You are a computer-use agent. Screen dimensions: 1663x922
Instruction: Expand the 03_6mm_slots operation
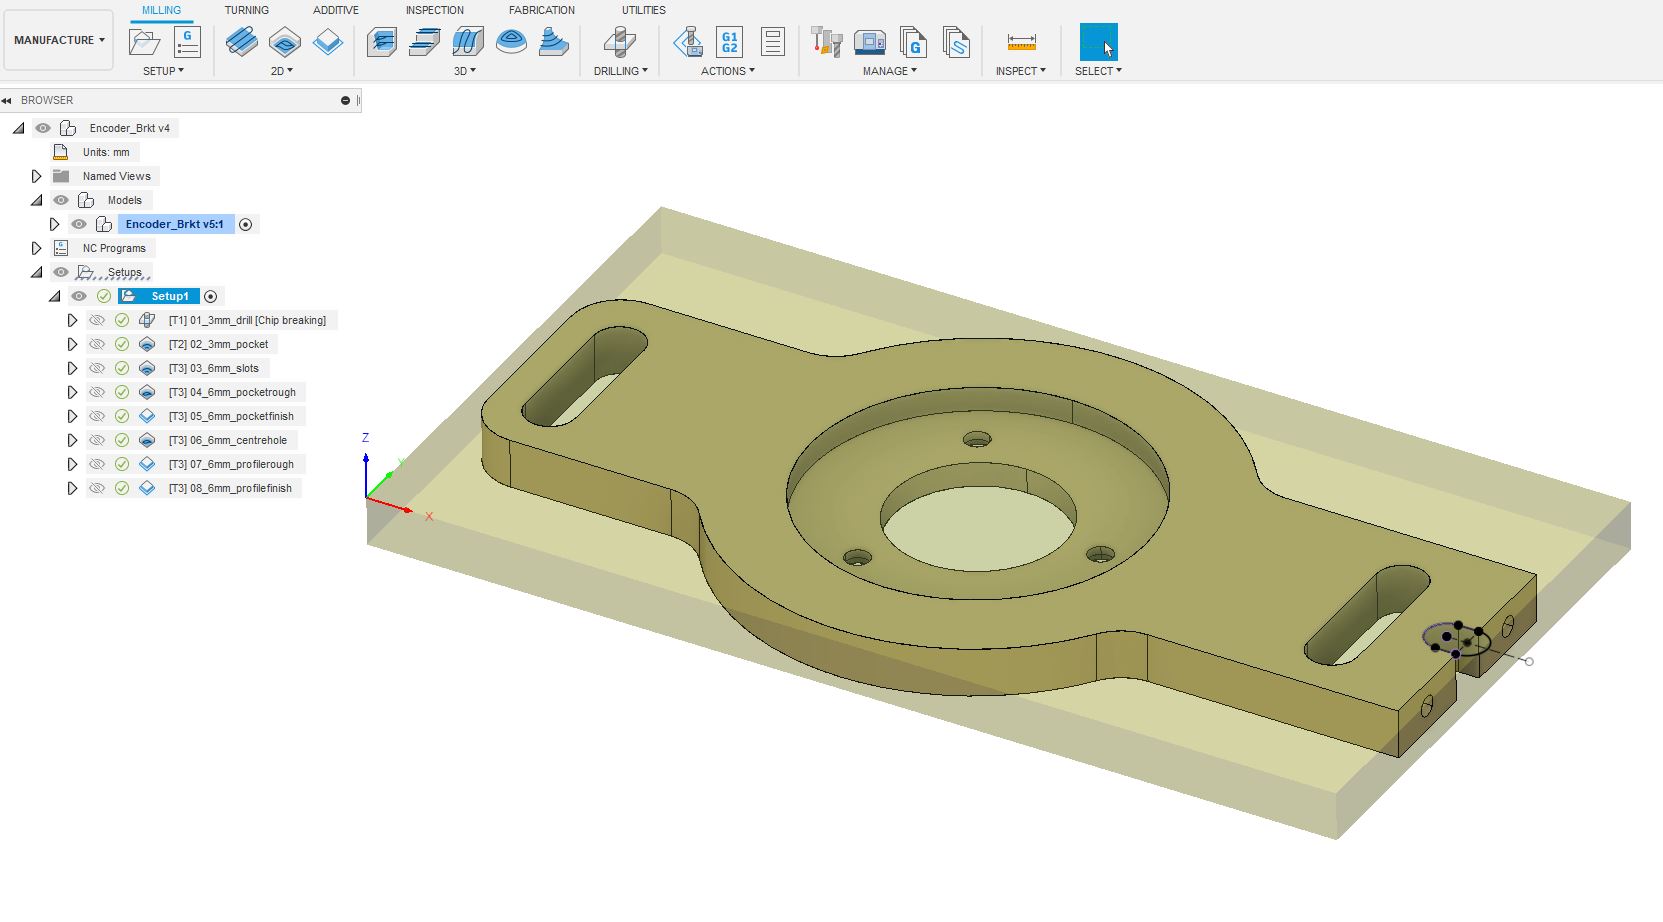pyautogui.click(x=72, y=368)
